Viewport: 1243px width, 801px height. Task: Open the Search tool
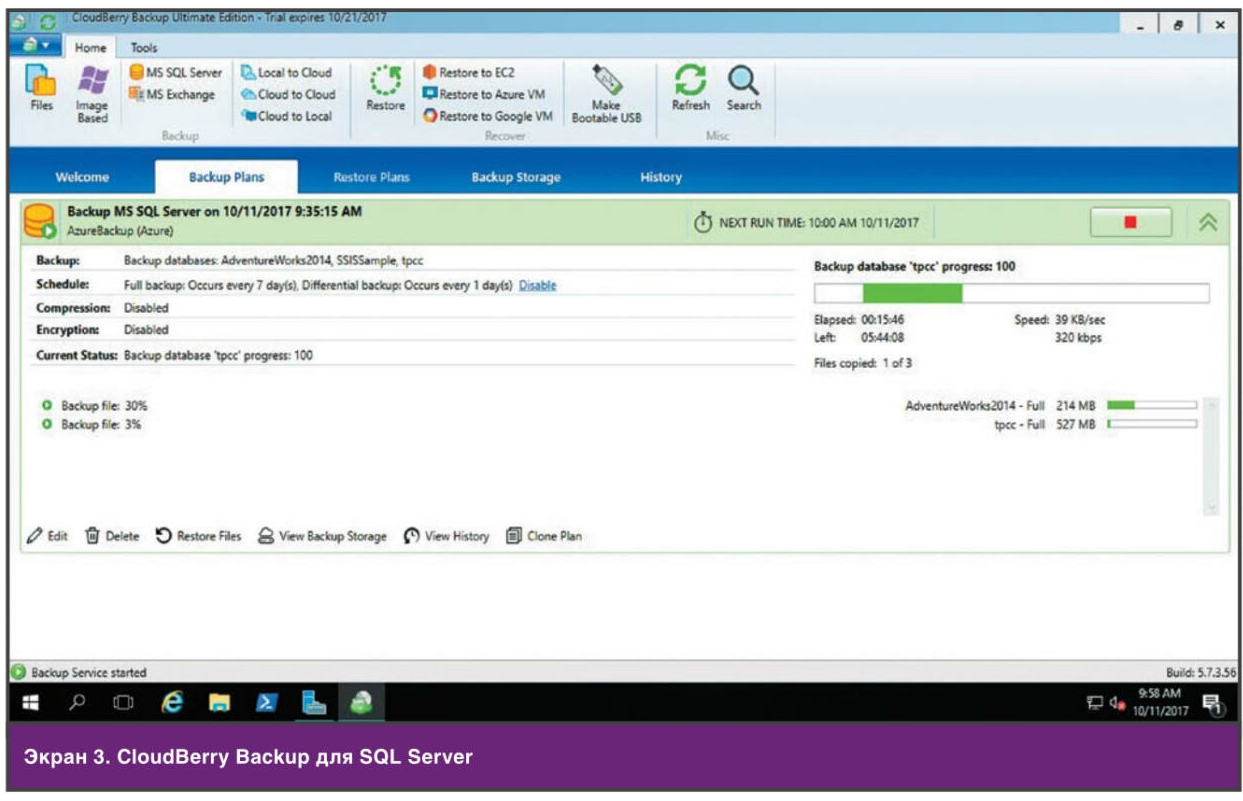[x=743, y=88]
